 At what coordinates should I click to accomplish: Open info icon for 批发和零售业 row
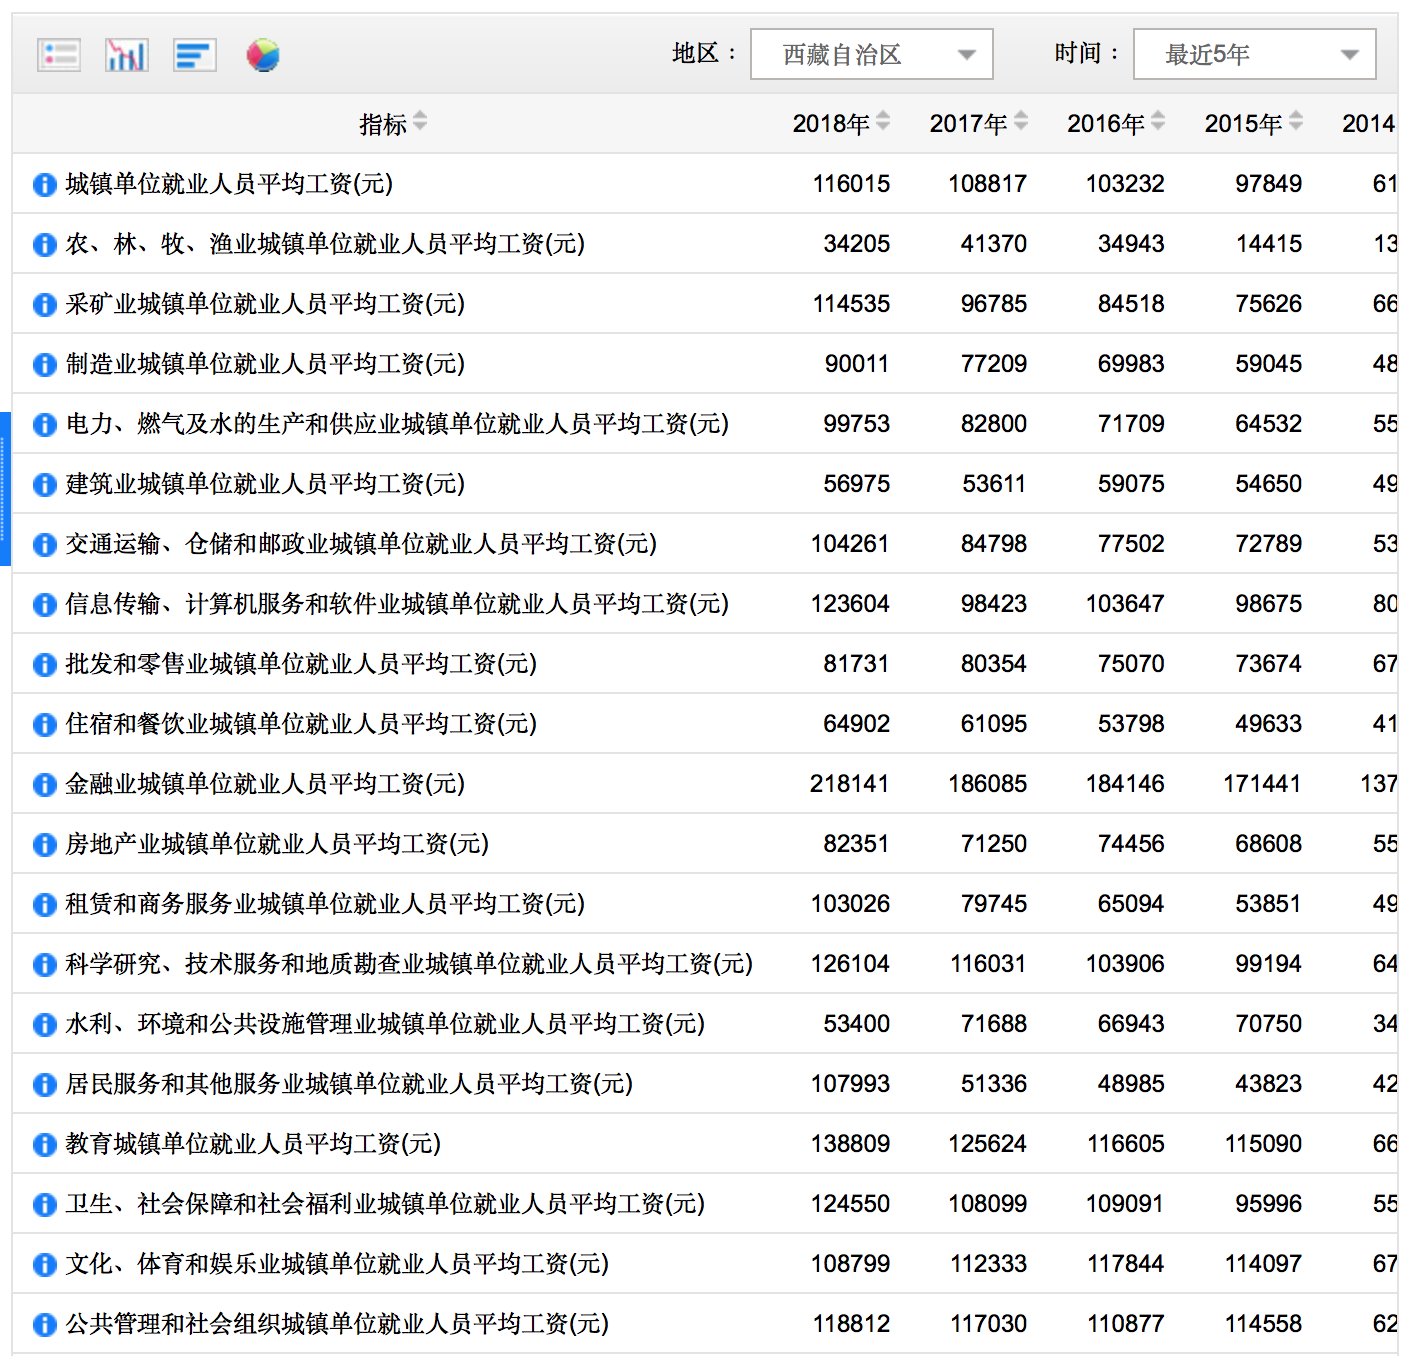click(x=44, y=664)
